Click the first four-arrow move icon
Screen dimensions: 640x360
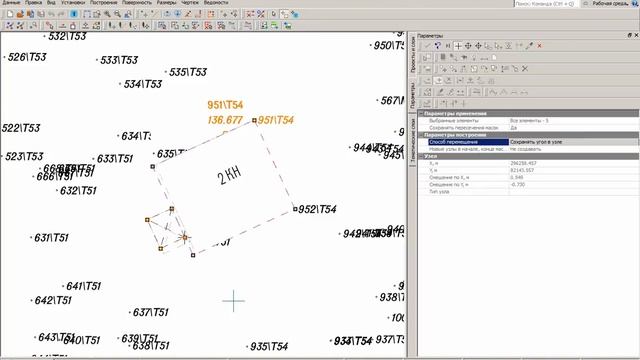pos(468,46)
